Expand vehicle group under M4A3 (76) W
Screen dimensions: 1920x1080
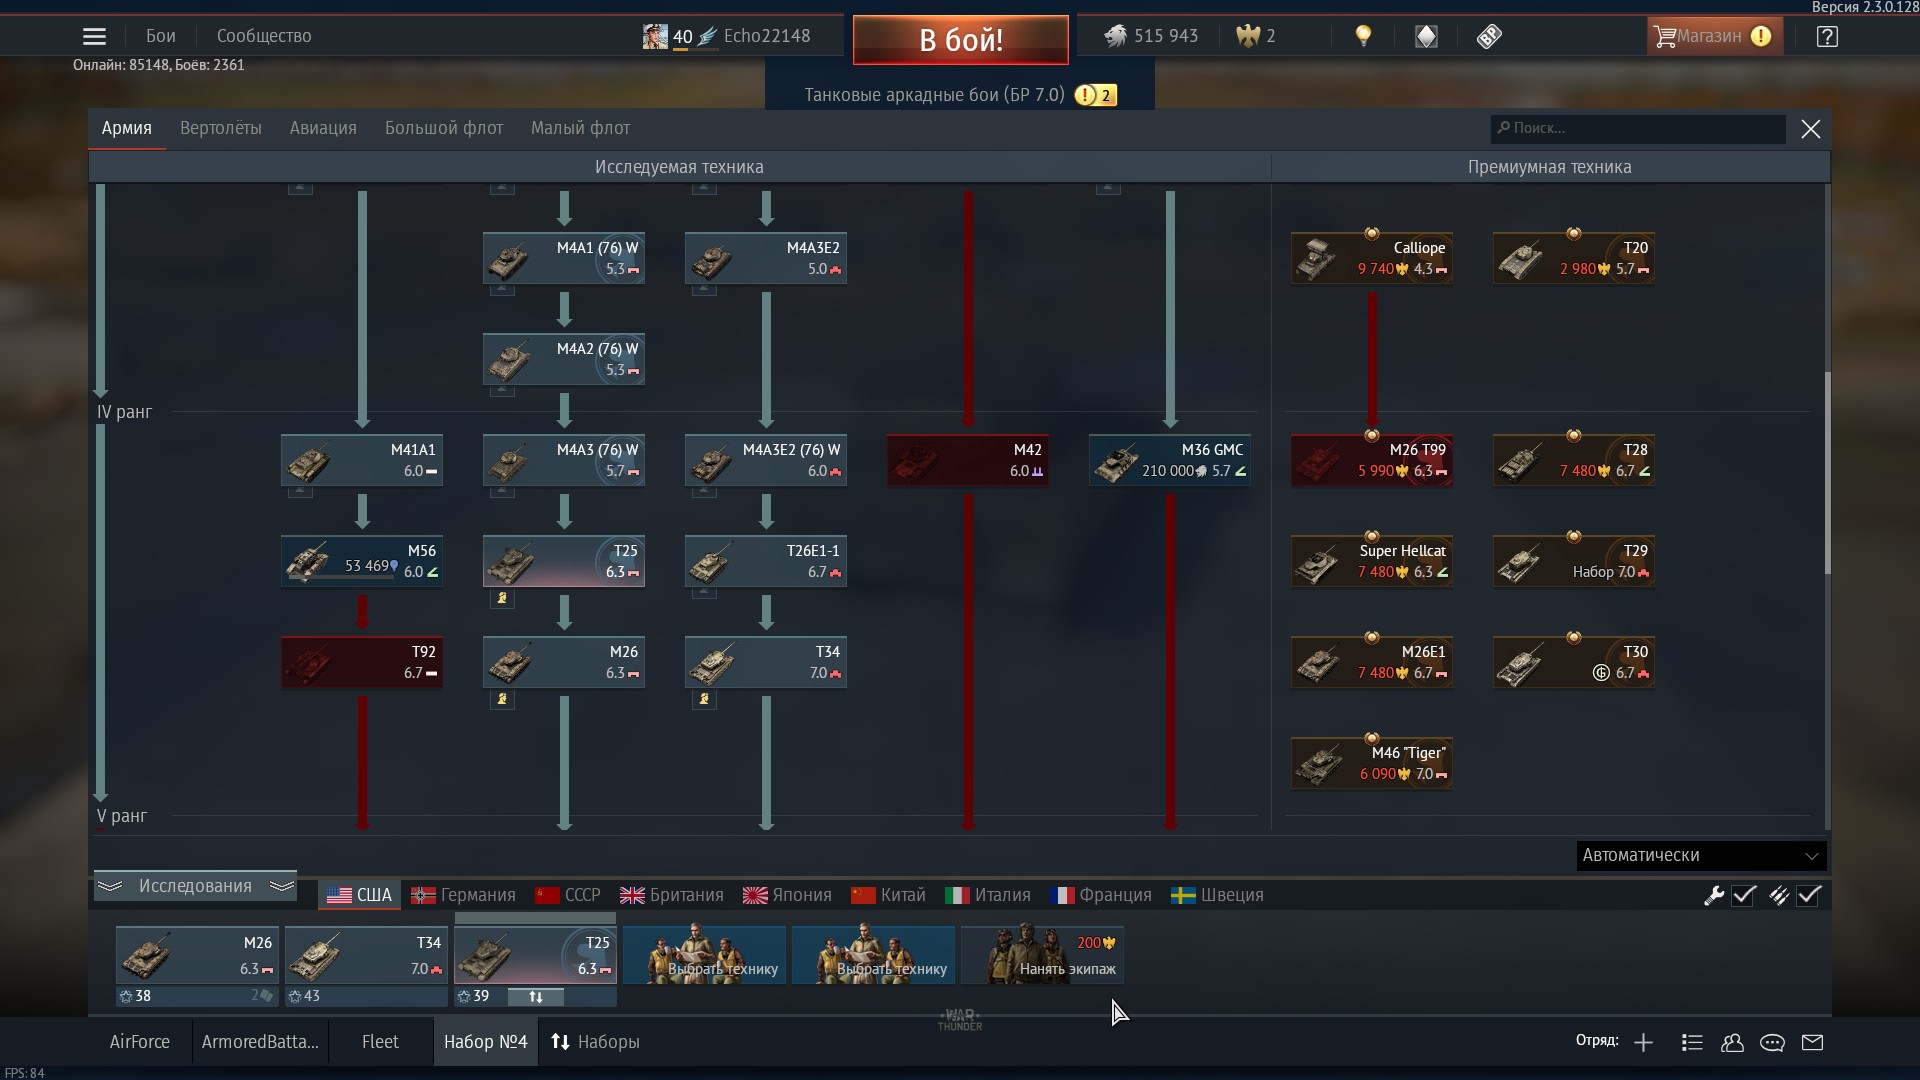[502, 492]
